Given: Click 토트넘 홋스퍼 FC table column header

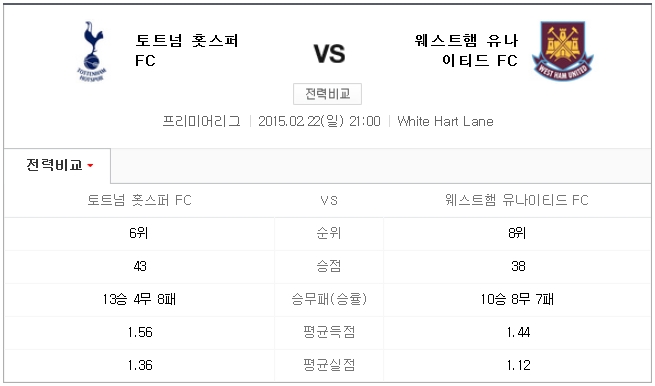Looking at the screenshot, I should coord(140,200).
